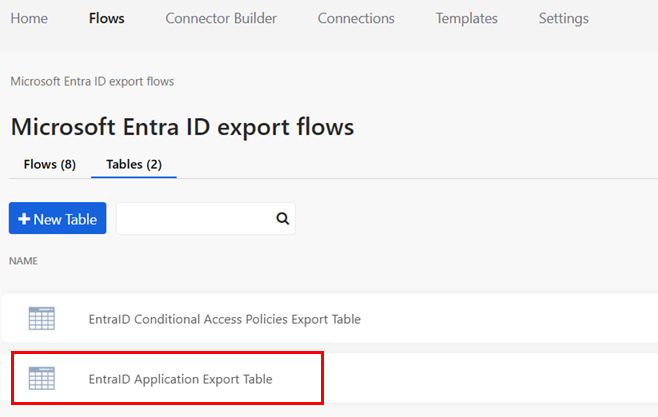Screen dimensions: 658x417
Task: Open the Home navigation item
Action: [28, 18]
